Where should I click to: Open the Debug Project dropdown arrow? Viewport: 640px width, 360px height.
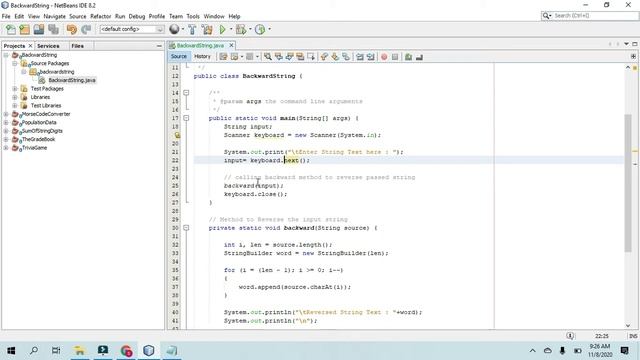pos(250,29)
